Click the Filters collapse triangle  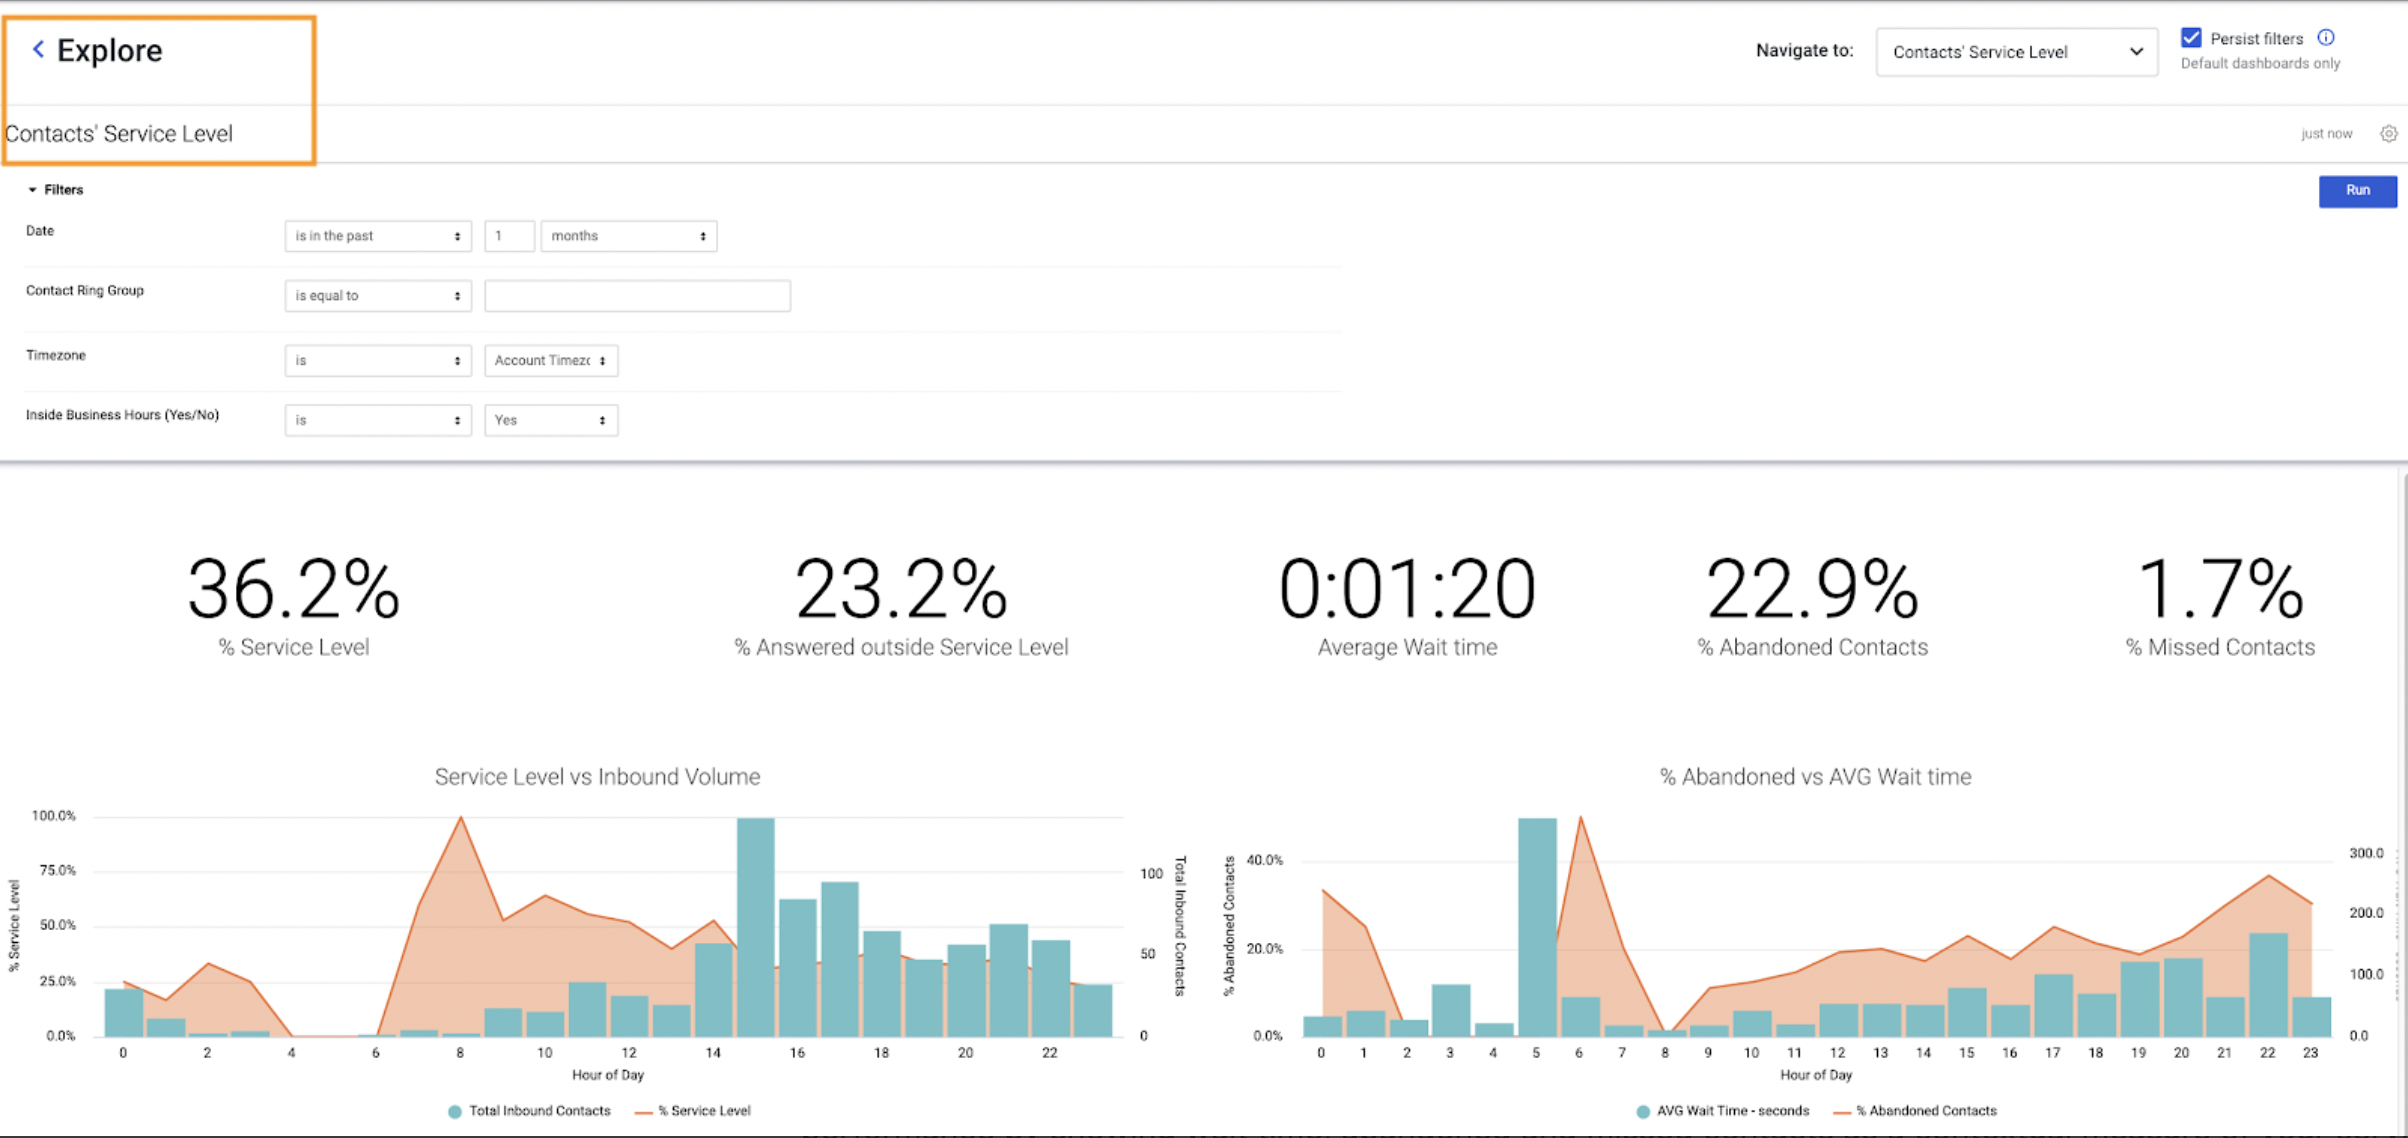pyautogui.click(x=33, y=189)
